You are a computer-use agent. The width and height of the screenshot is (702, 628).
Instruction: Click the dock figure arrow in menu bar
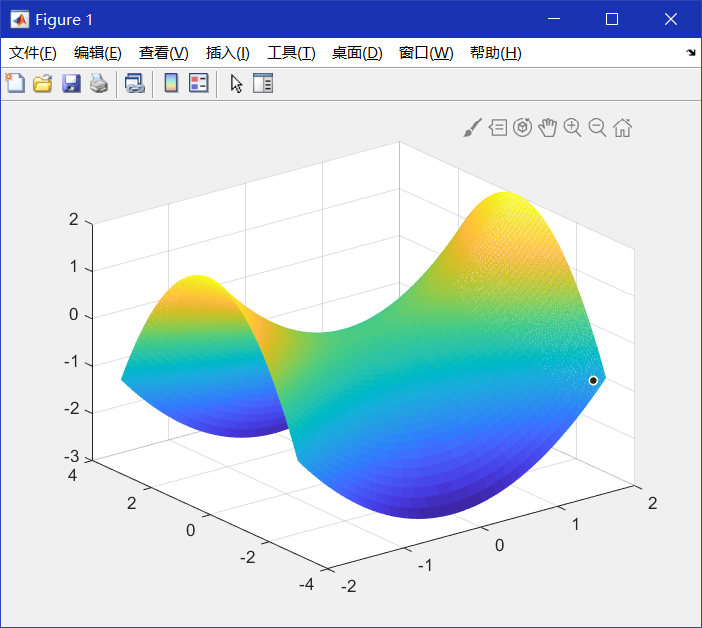(x=691, y=53)
